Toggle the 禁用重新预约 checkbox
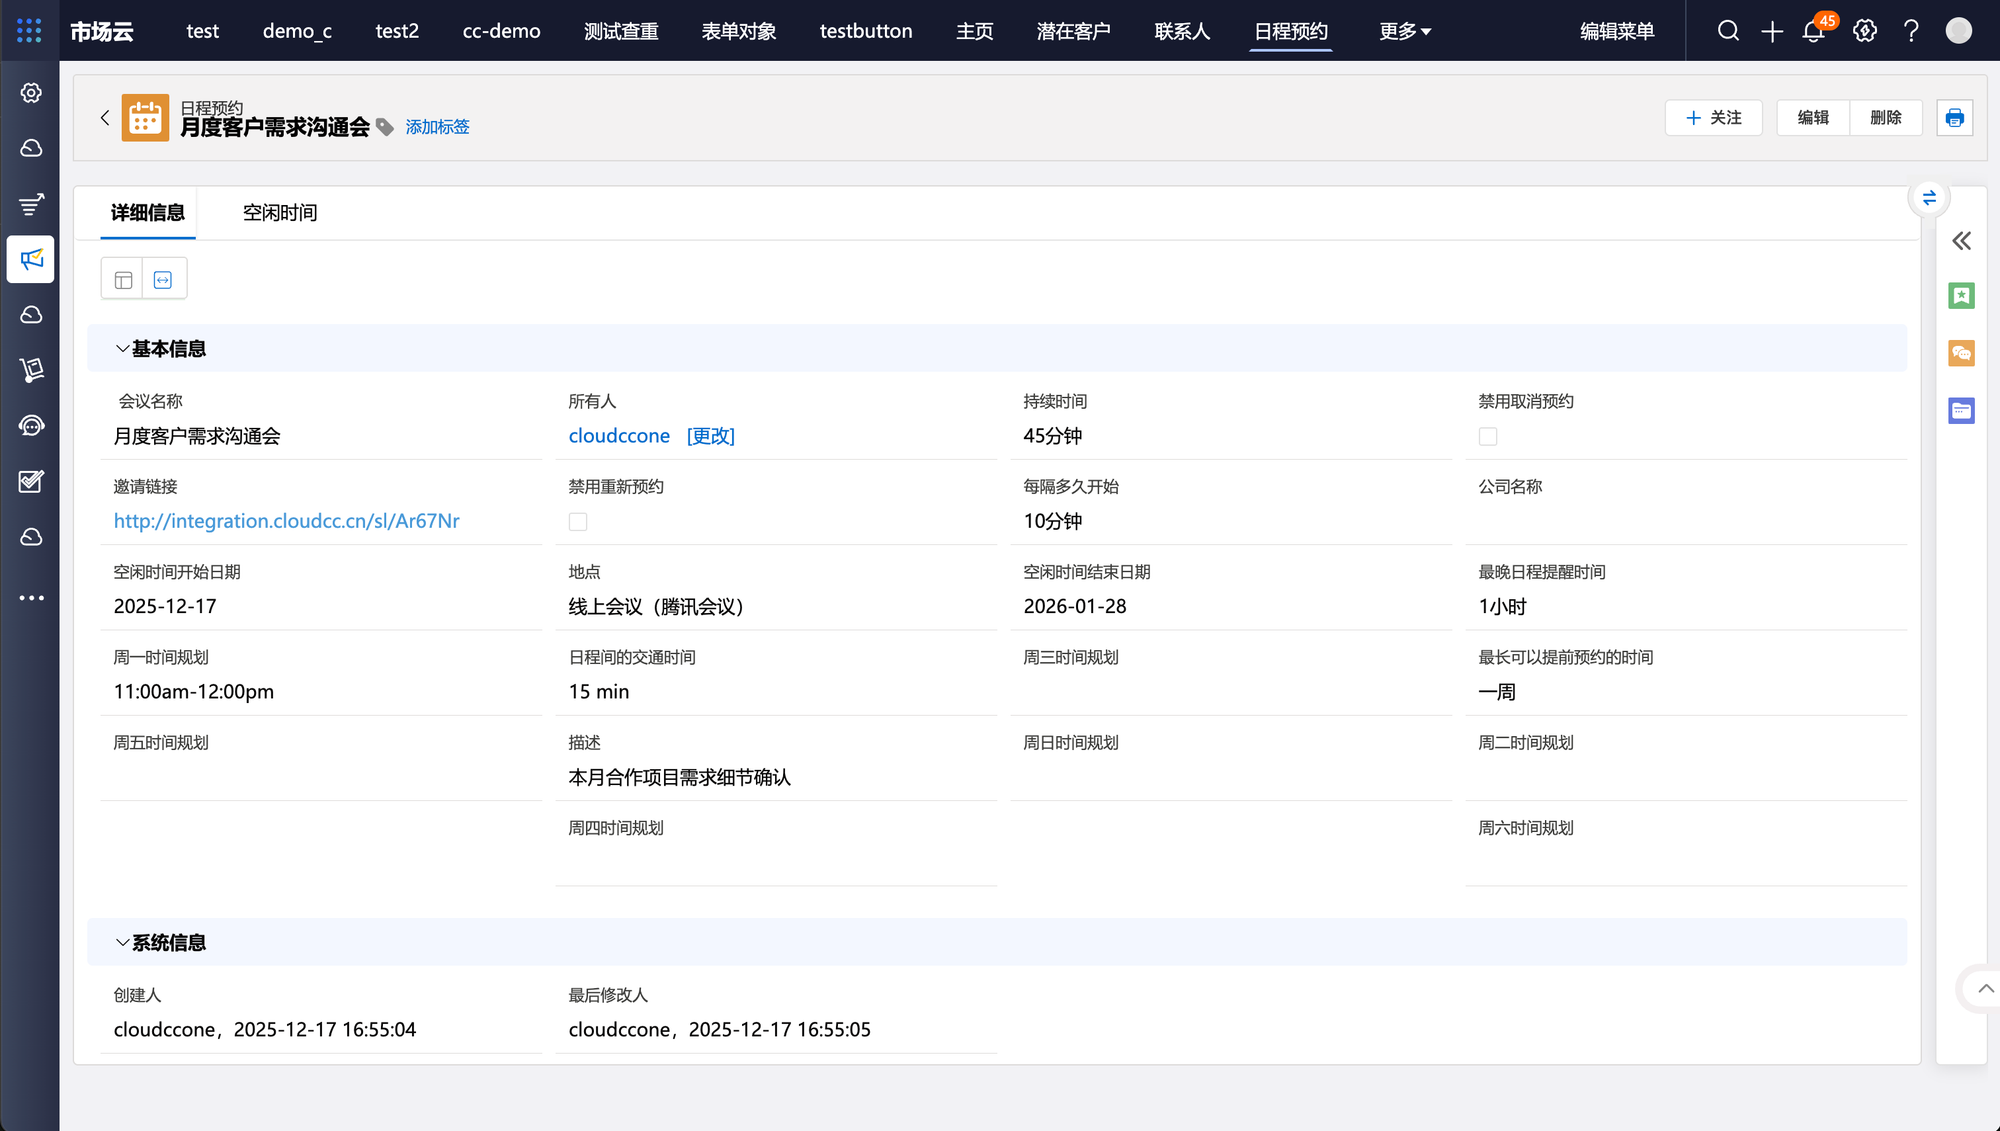 point(578,522)
